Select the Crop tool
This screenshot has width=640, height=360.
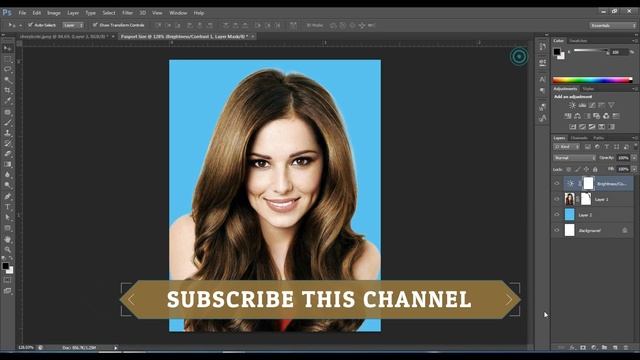click(7, 91)
